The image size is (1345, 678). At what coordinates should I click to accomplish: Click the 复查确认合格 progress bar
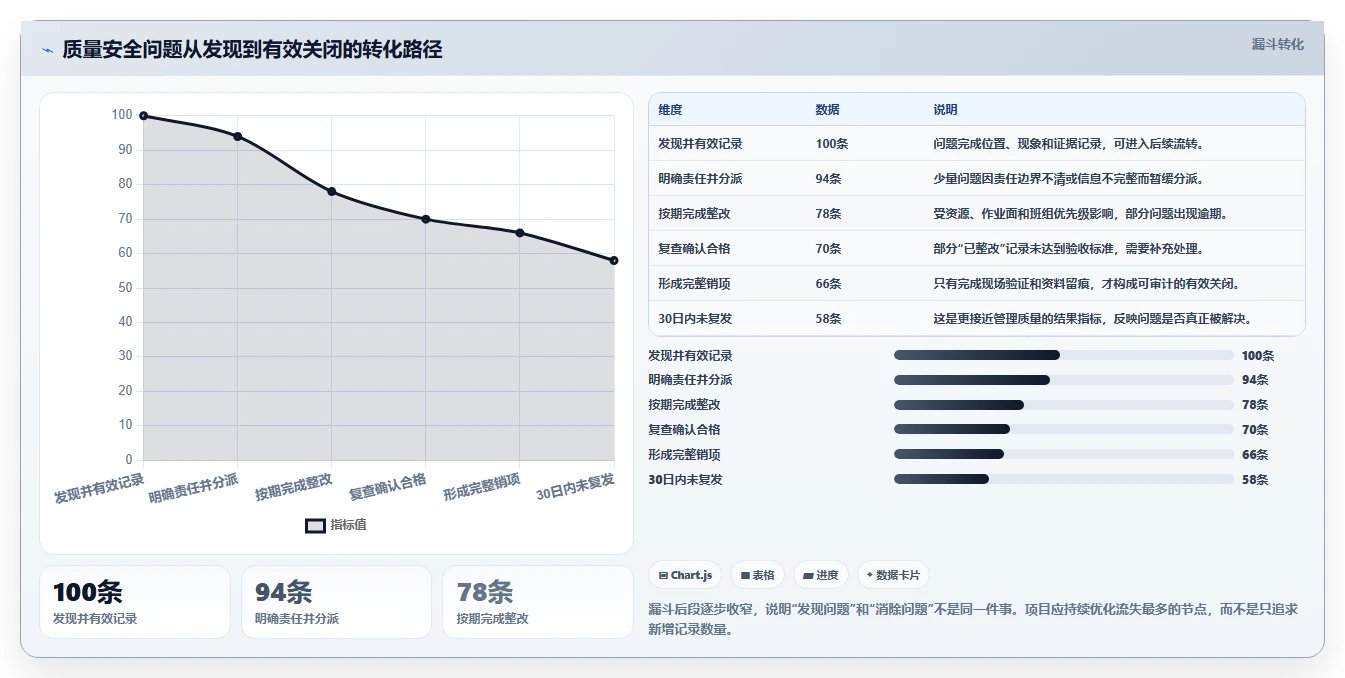pos(1064,429)
